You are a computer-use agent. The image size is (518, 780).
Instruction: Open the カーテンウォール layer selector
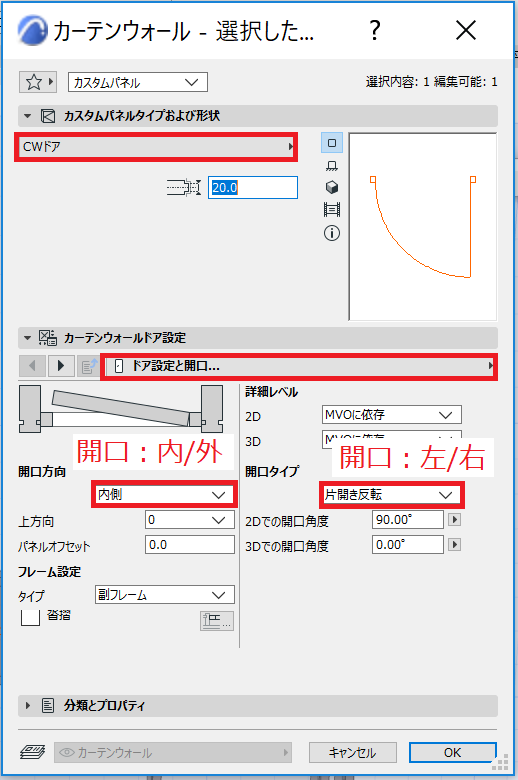click(173, 753)
